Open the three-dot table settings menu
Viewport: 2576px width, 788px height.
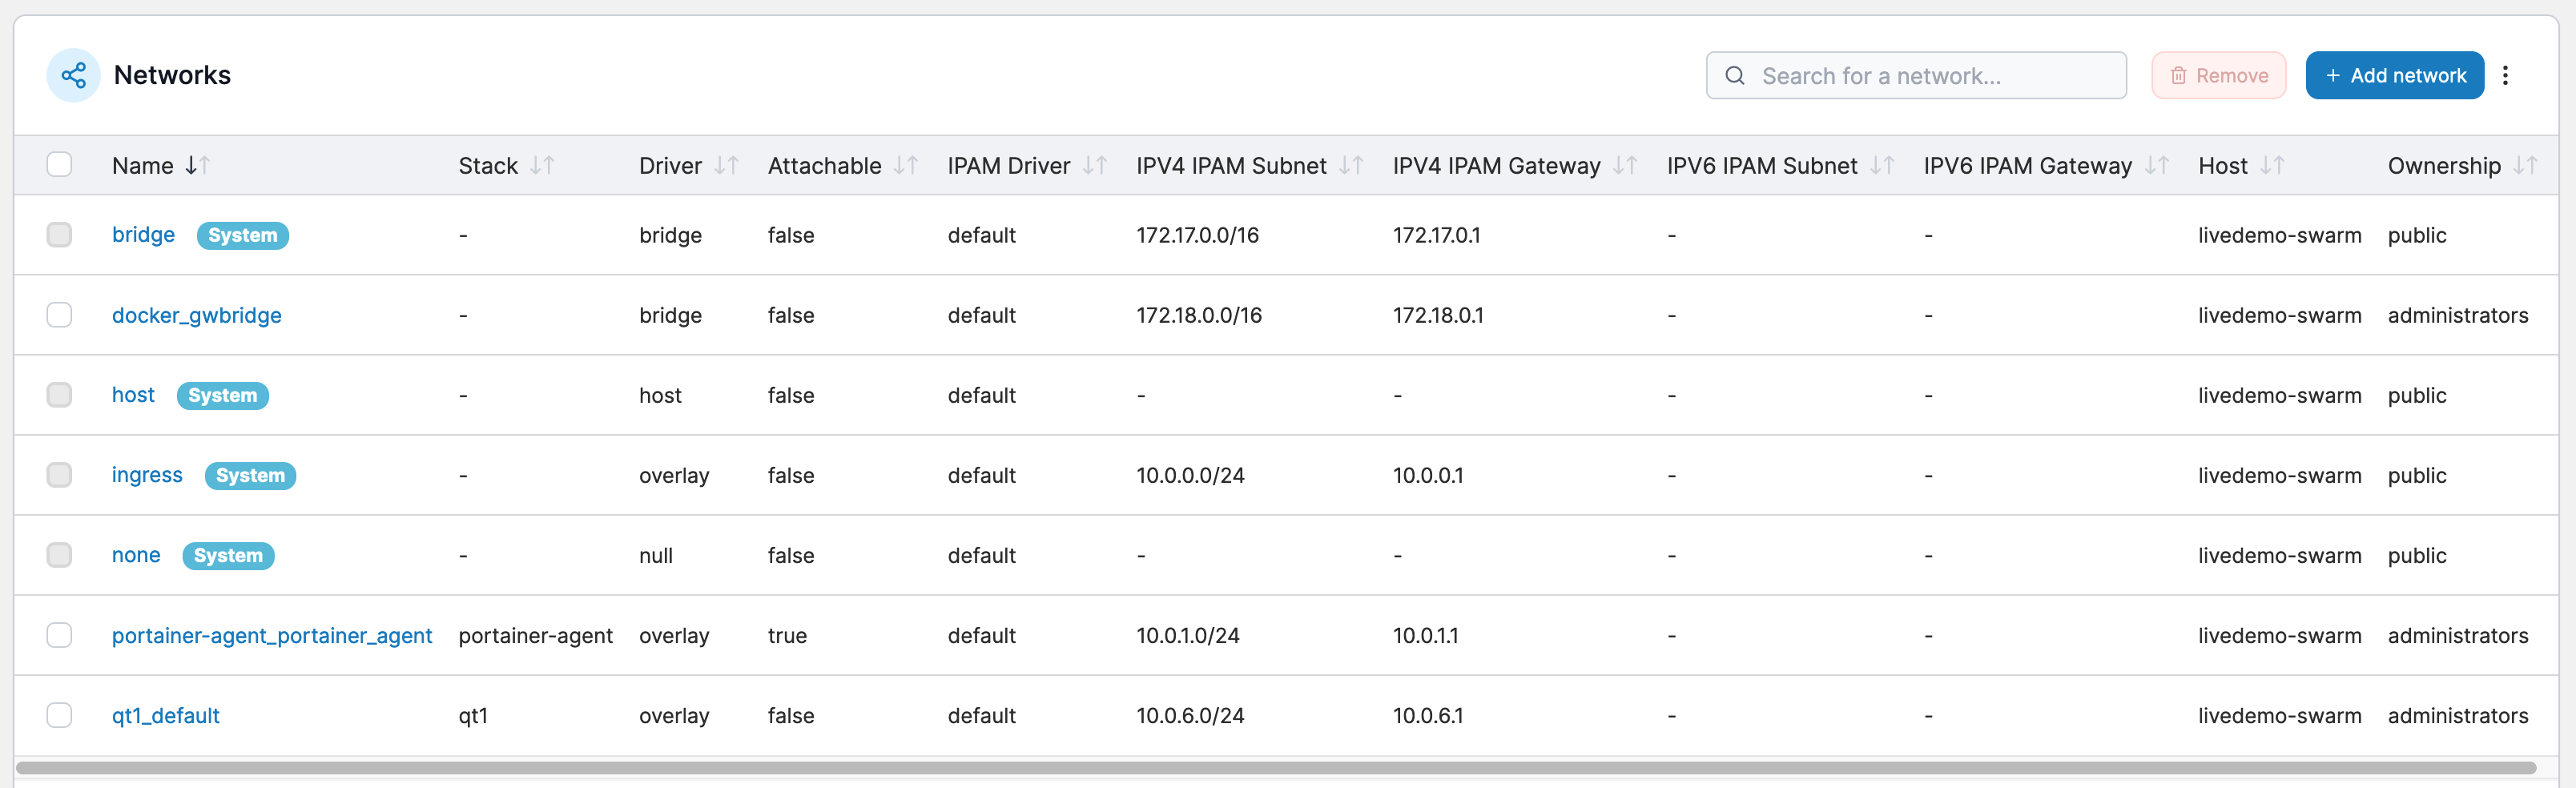point(2505,75)
